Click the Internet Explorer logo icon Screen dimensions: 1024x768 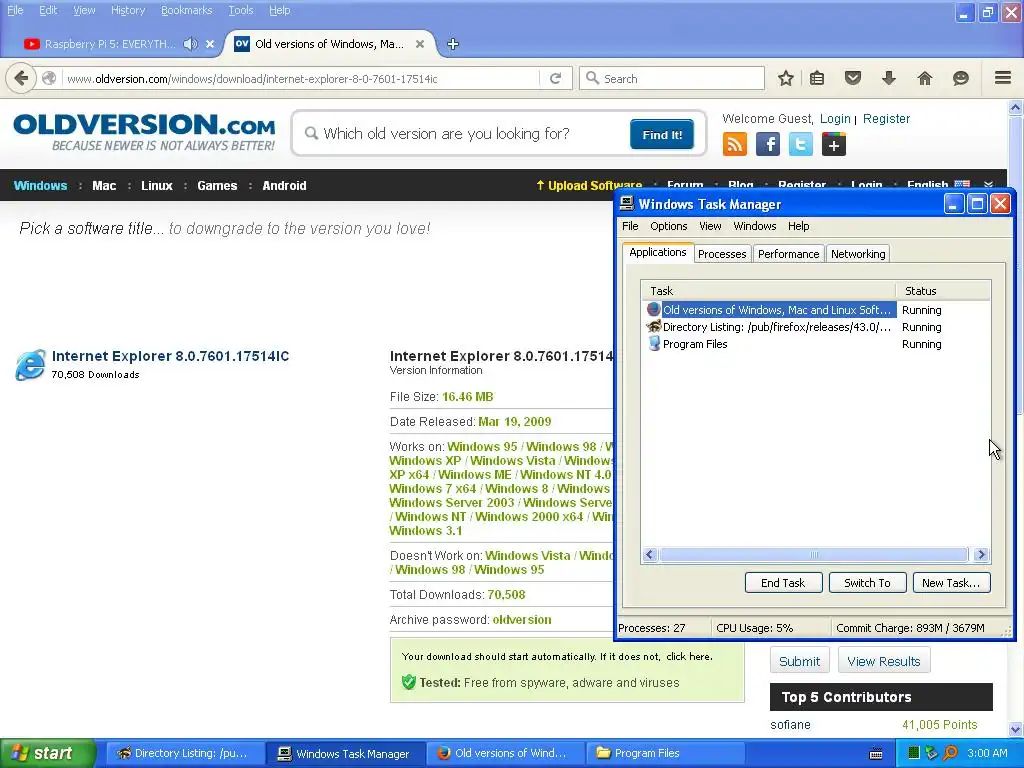click(30, 364)
